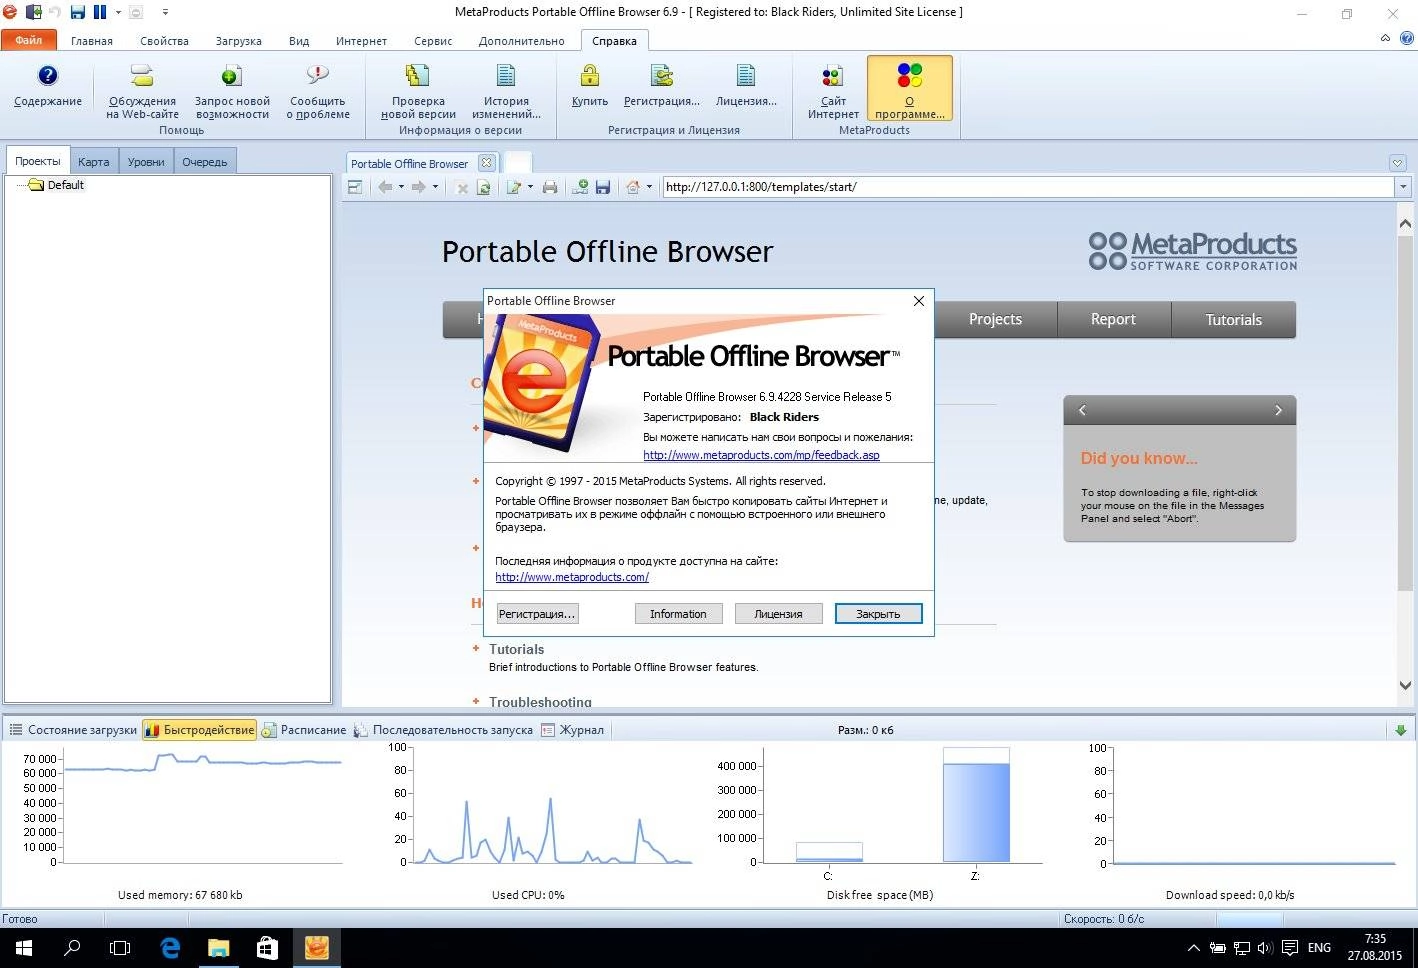Open customize quick access toolbar dropdown
The width and height of the screenshot is (1418, 968).
165,12
